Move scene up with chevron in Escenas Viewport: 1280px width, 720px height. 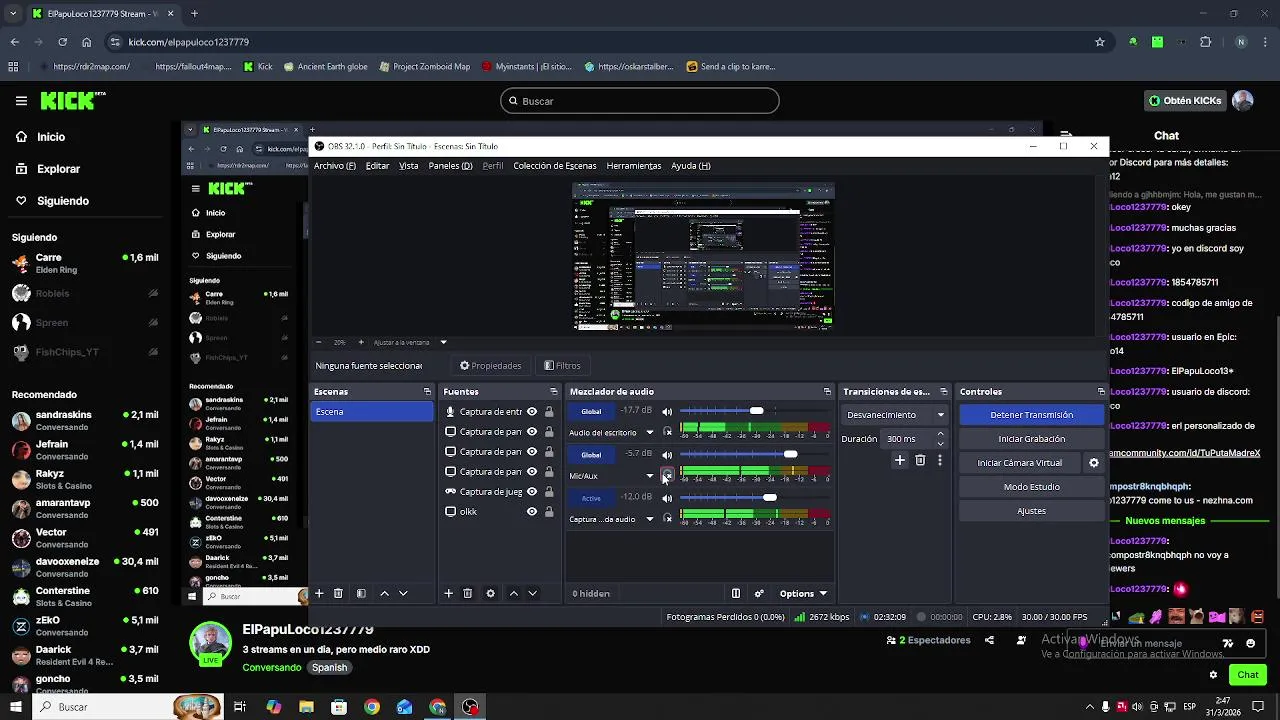[384, 593]
